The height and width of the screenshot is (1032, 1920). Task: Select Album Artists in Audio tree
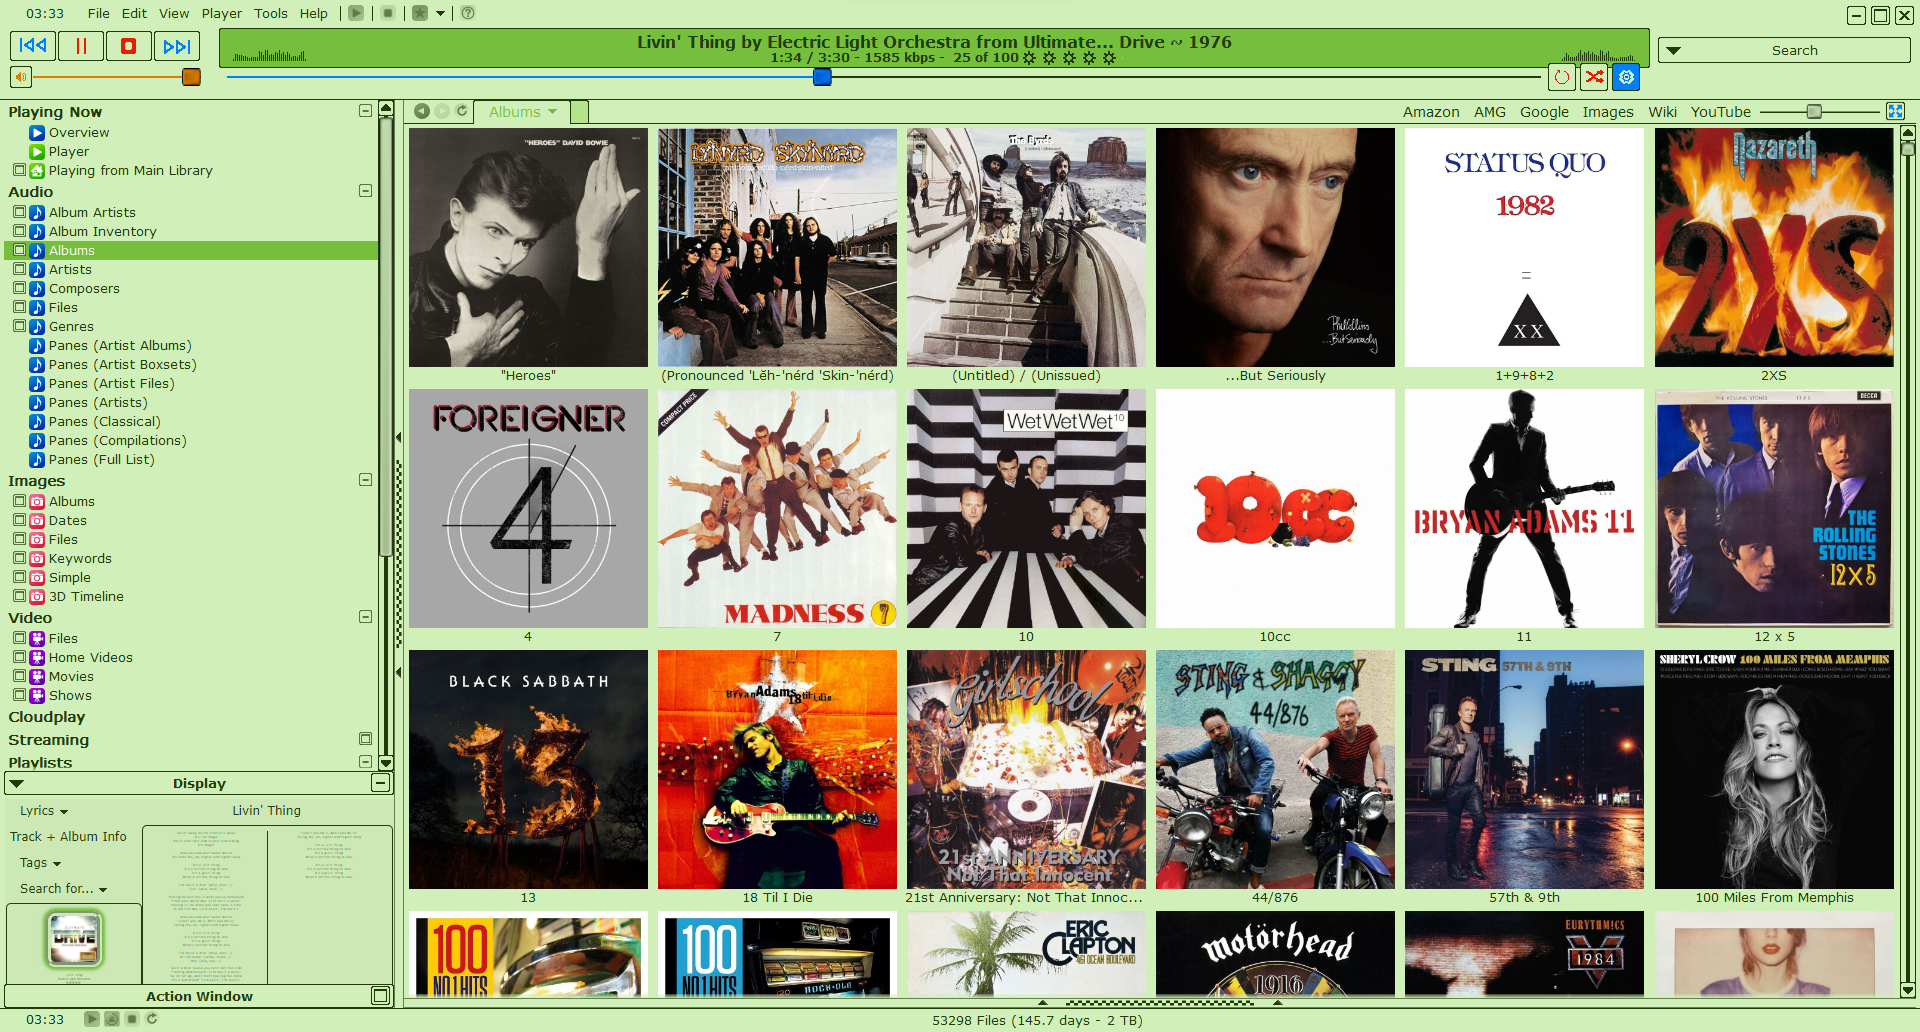point(92,212)
